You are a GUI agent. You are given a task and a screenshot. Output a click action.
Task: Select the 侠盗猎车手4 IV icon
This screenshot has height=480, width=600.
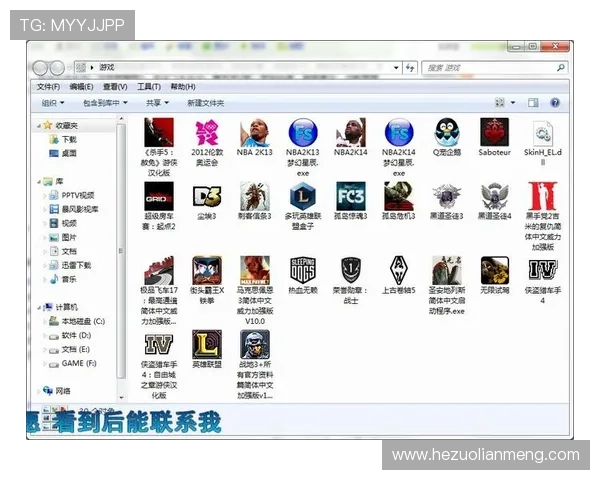click(543, 270)
